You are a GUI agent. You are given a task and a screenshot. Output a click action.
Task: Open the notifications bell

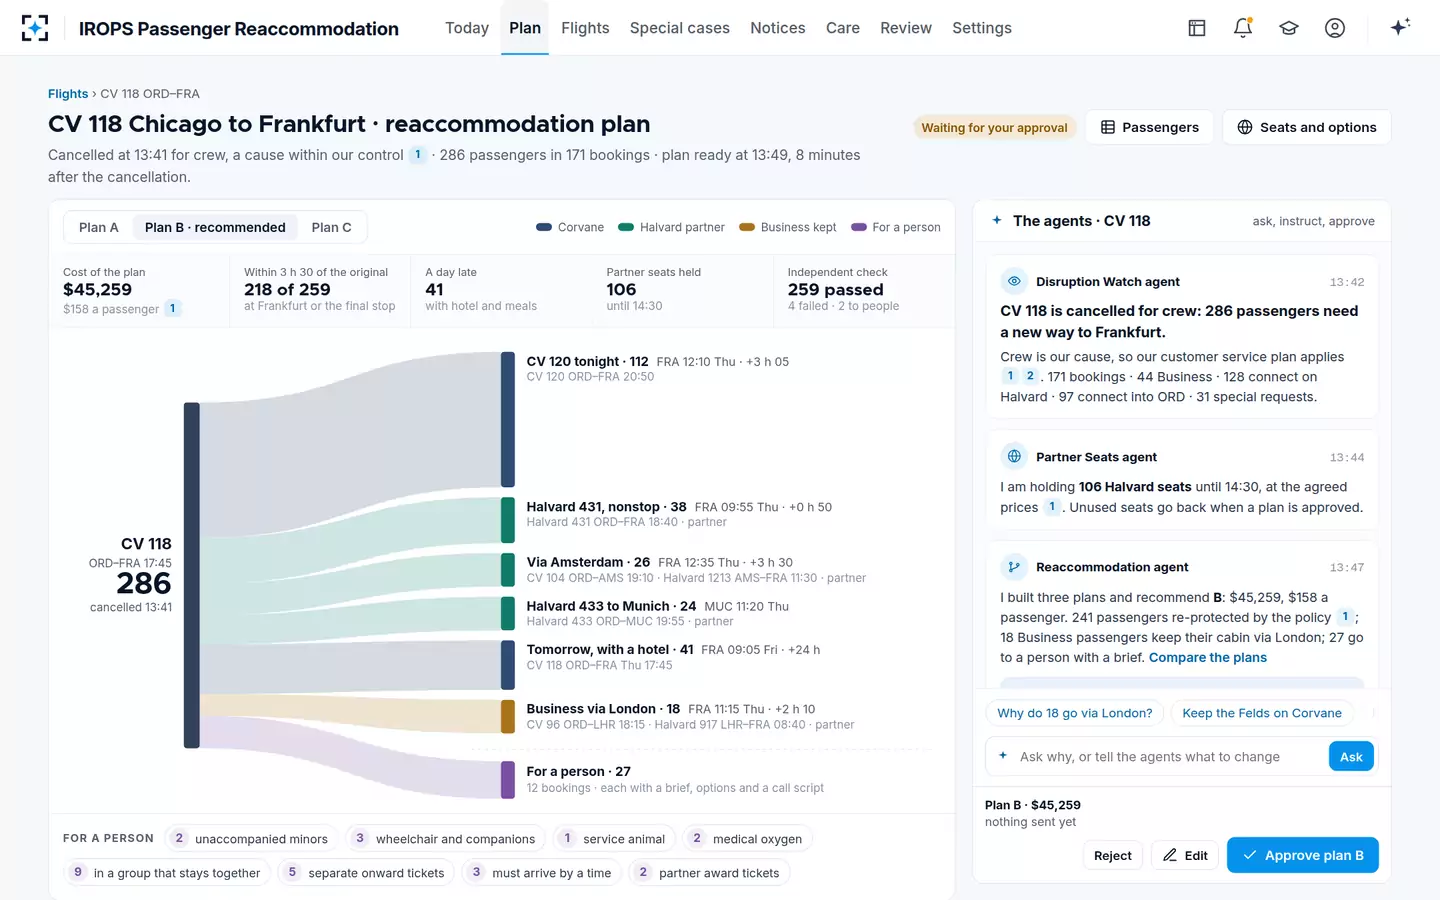(1243, 28)
